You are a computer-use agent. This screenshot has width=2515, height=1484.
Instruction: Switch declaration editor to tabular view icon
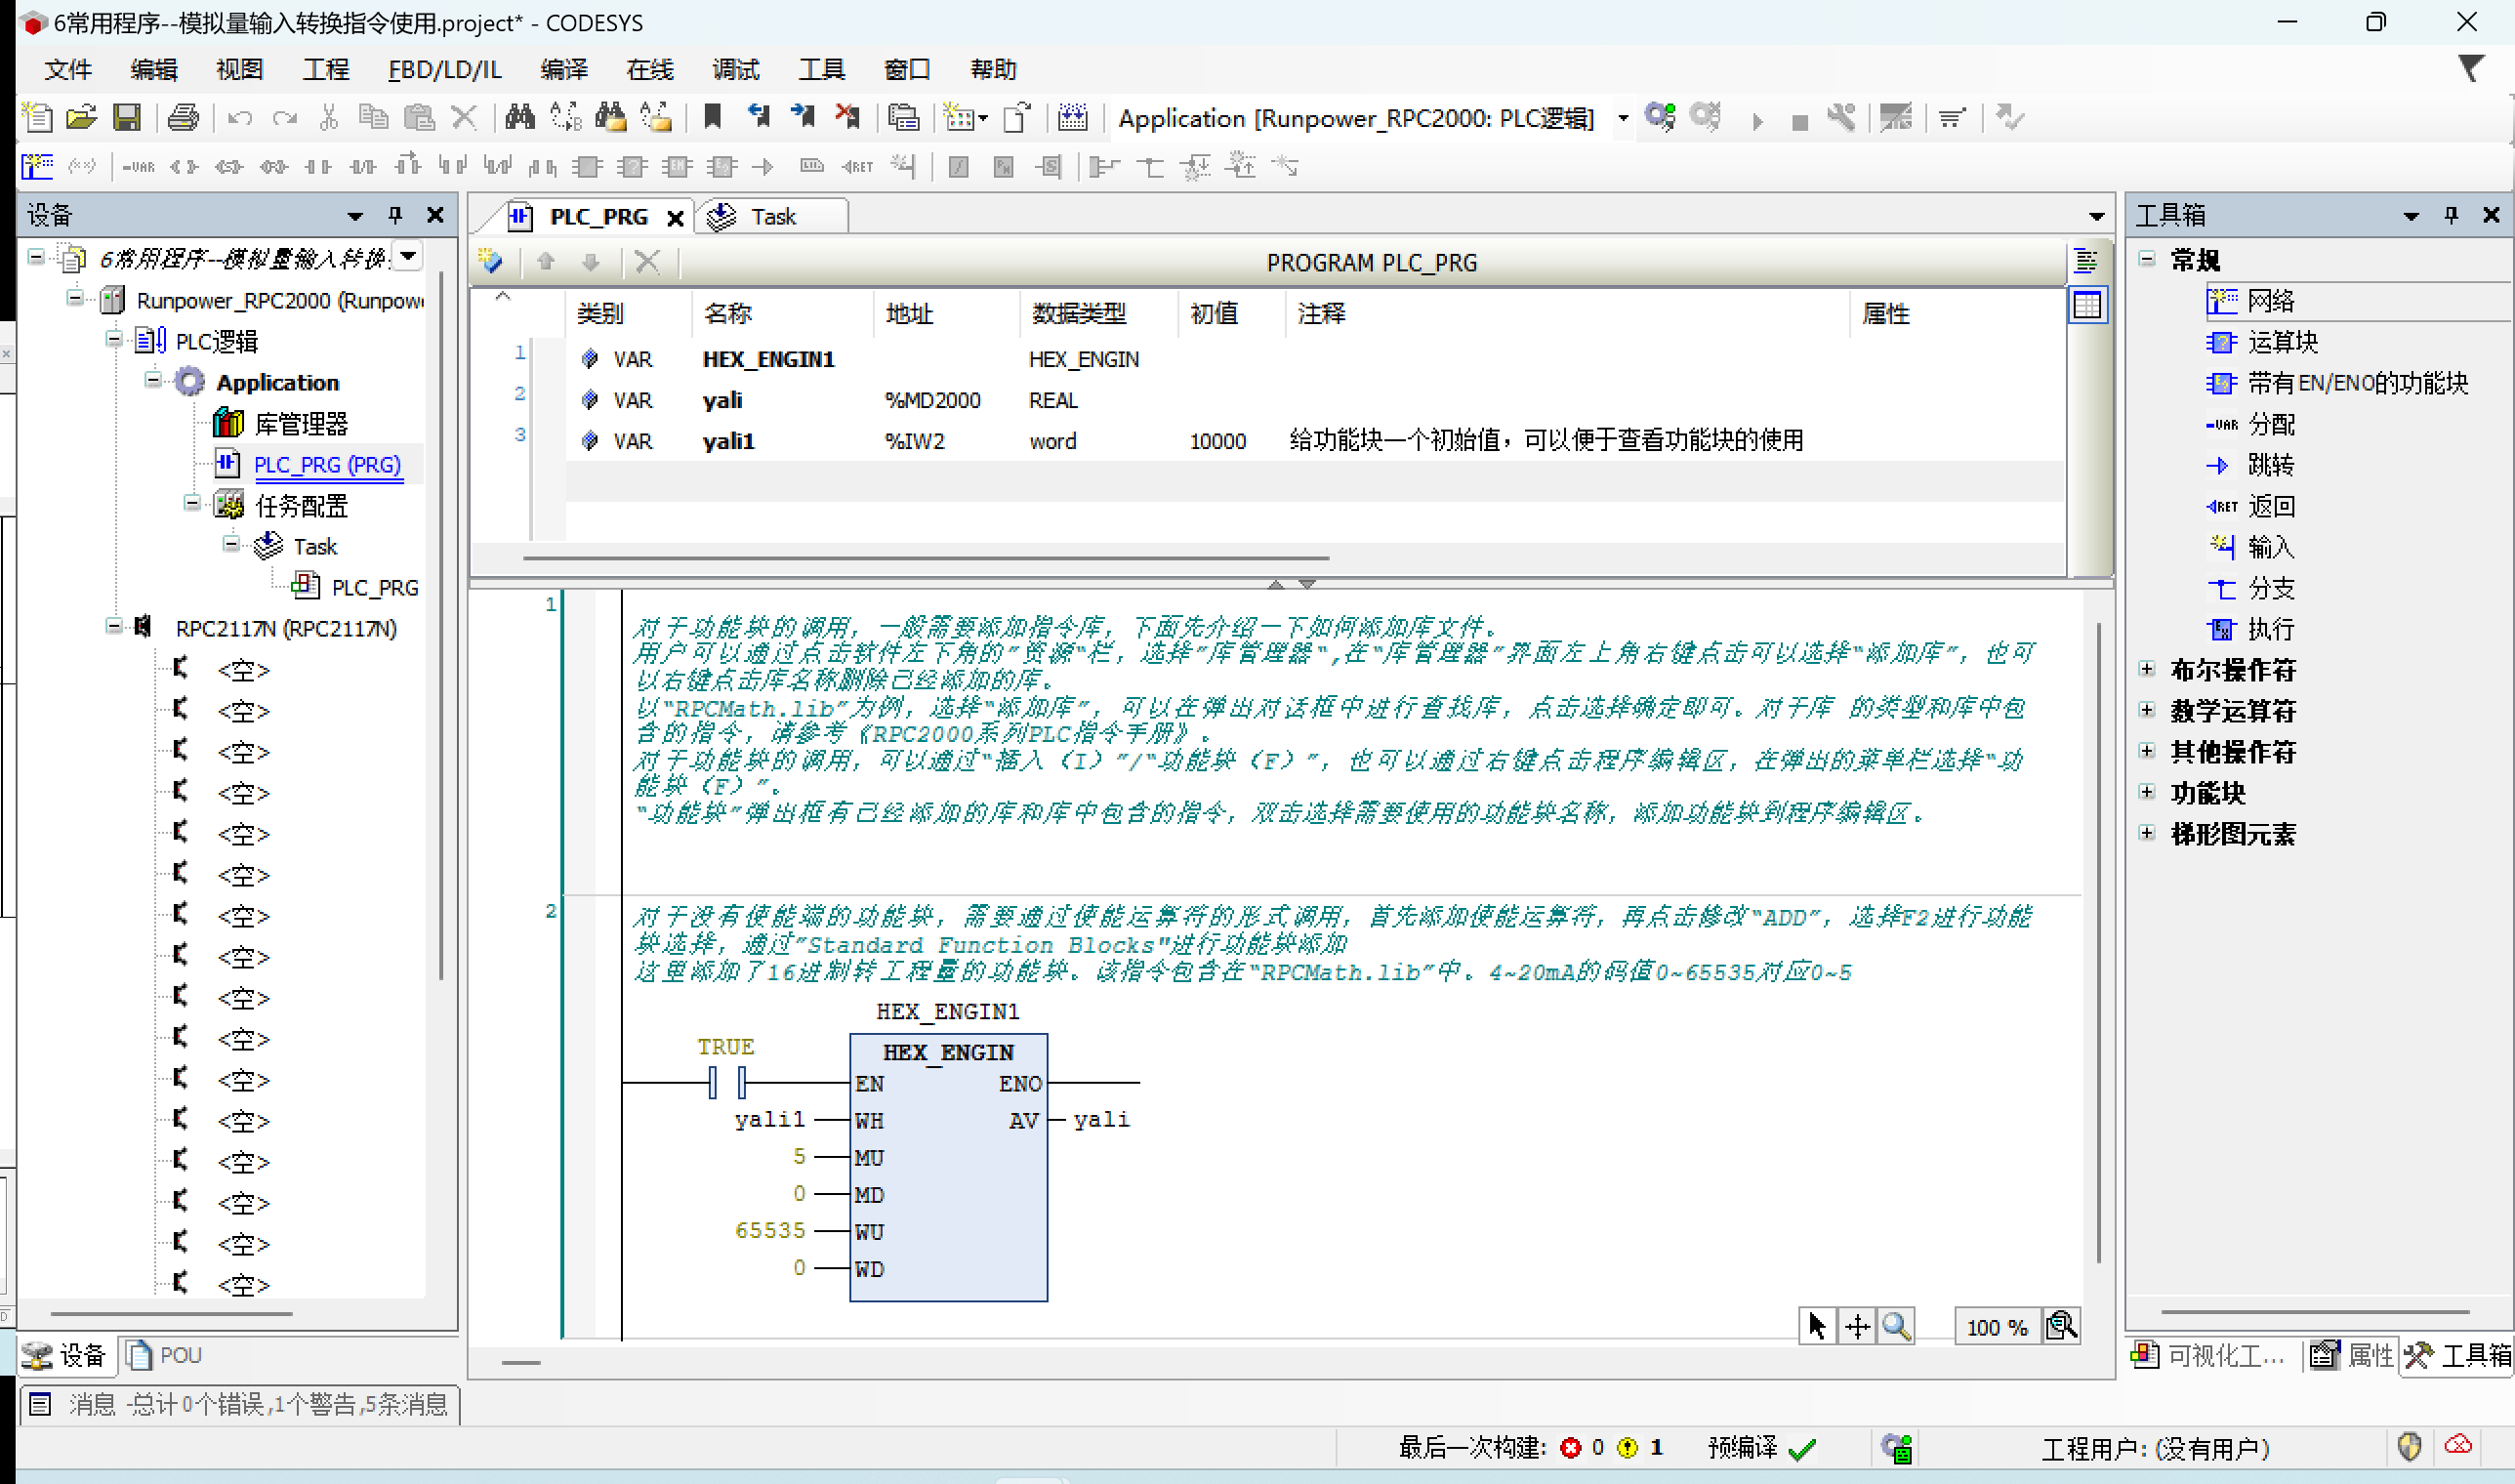click(2087, 305)
